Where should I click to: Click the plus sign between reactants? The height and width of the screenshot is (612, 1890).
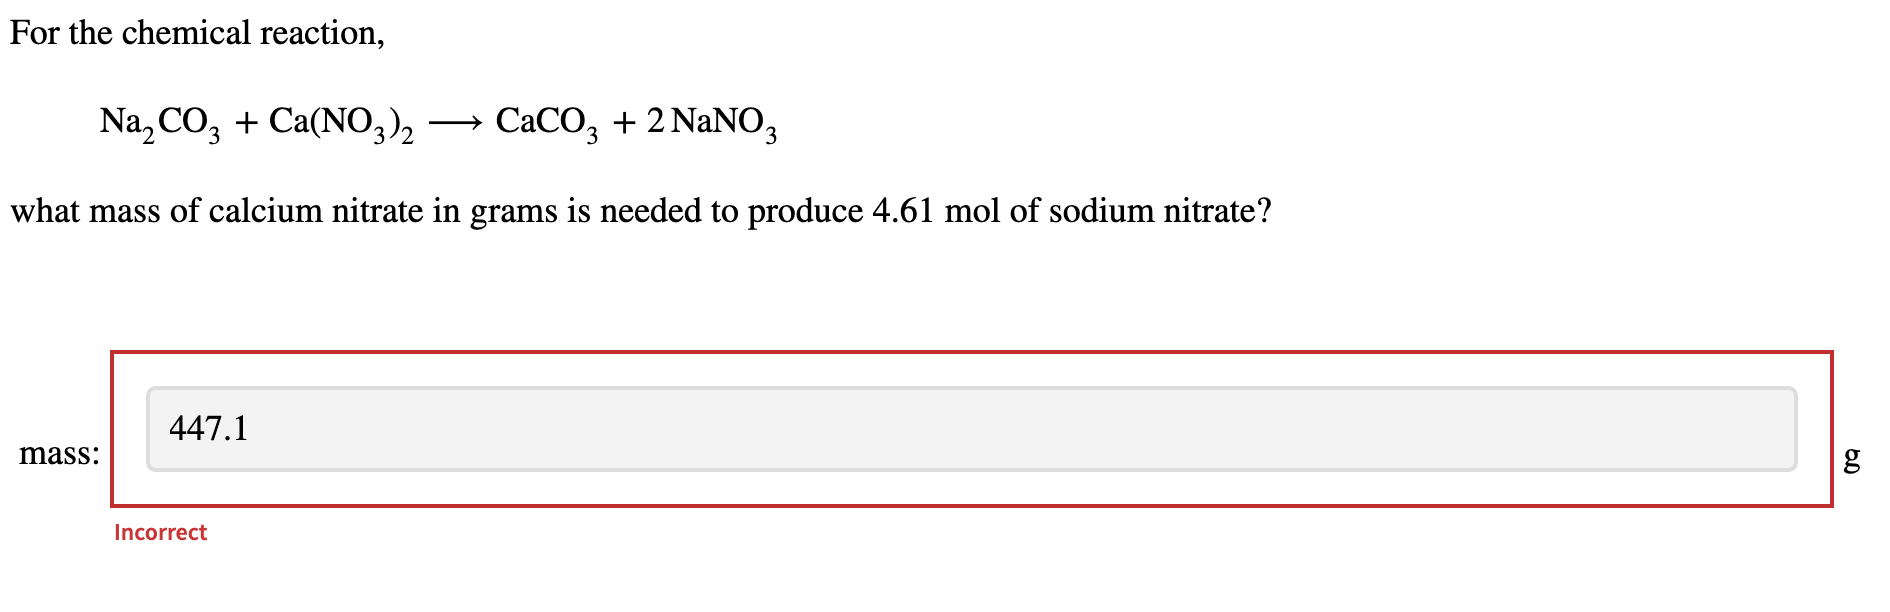[246, 120]
